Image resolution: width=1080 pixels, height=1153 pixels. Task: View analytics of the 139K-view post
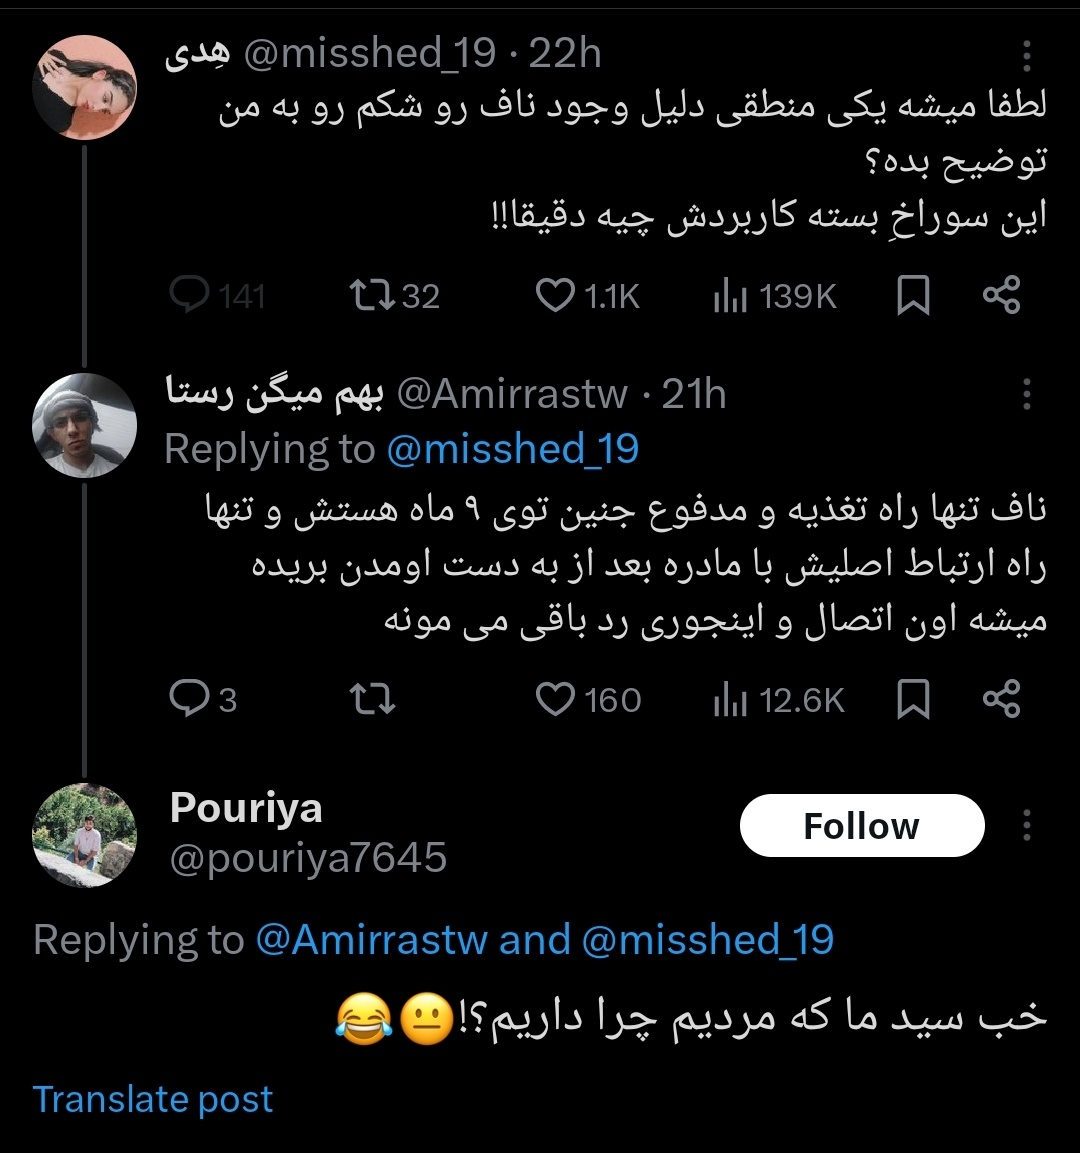[731, 296]
